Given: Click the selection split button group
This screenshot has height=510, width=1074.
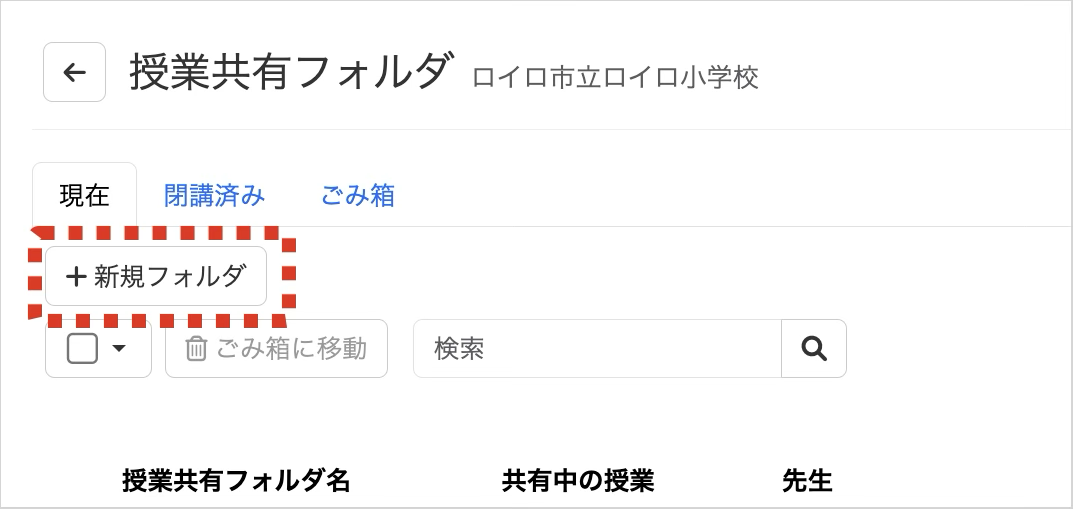Looking at the screenshot, I should [98, 348].
